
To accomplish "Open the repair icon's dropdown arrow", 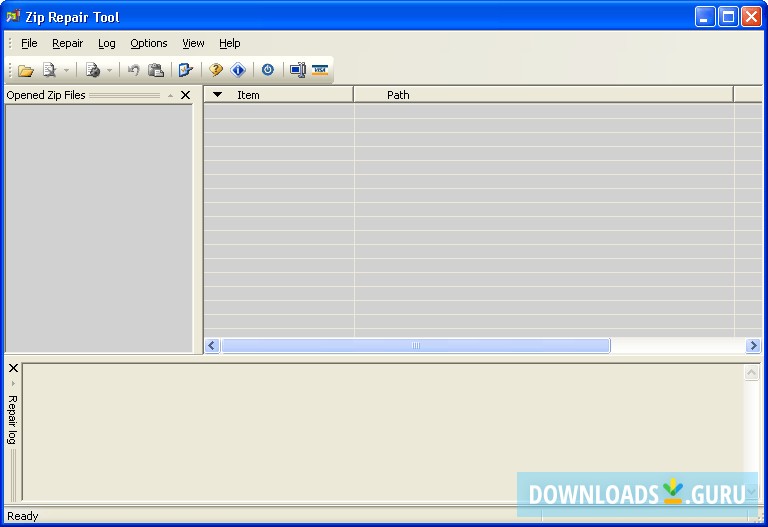I will coord(109,71).
